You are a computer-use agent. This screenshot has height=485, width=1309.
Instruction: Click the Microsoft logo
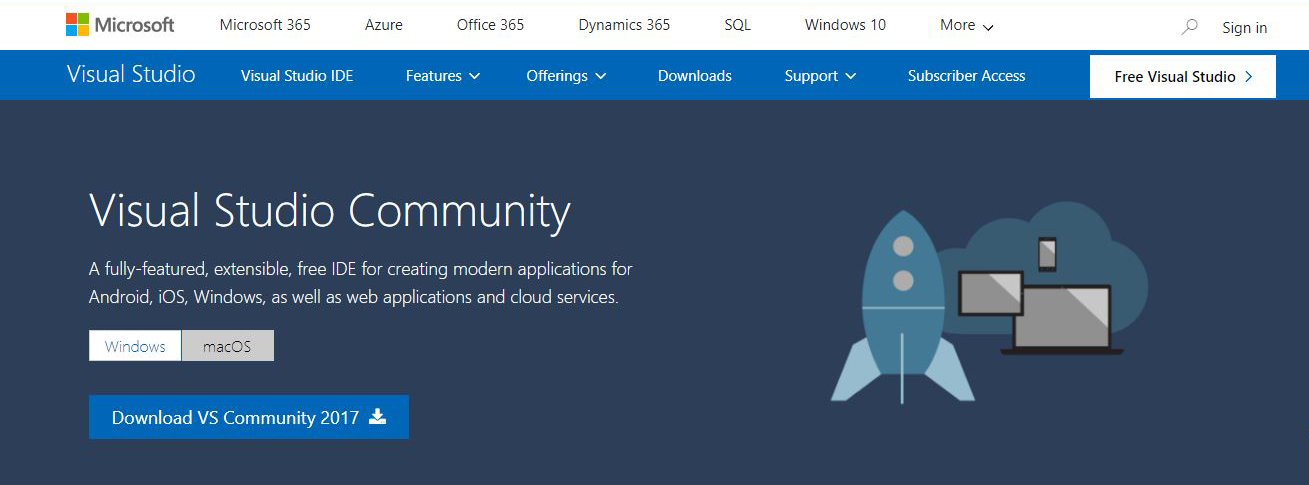tap(120, 25)
